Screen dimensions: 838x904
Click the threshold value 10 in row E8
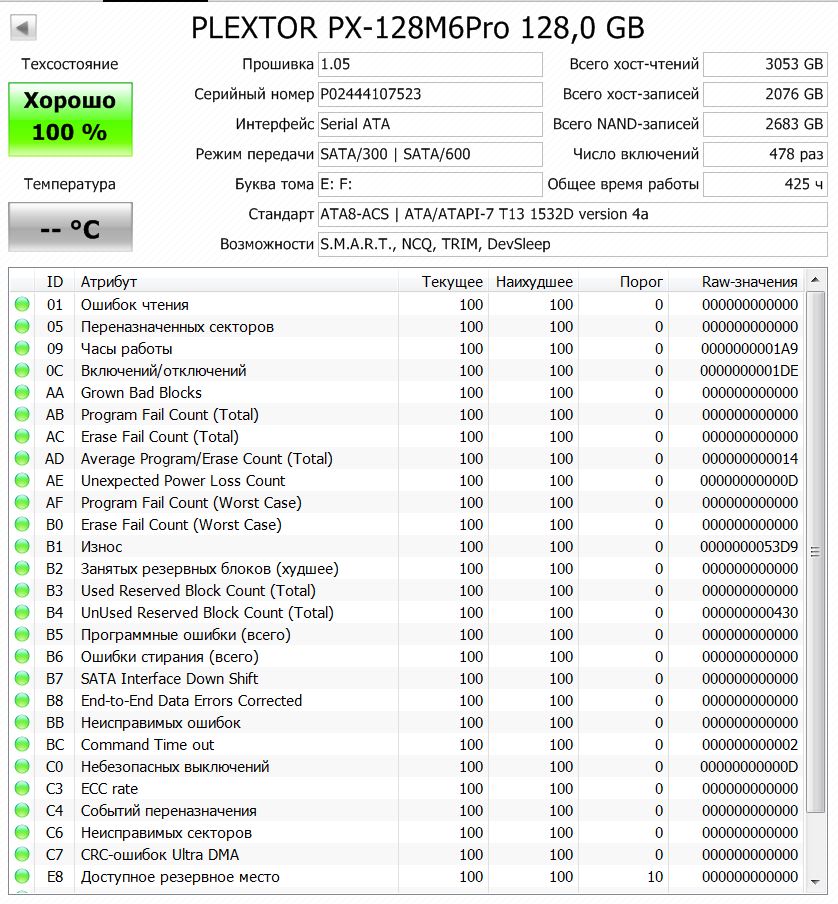pyautogui.click(x=655, y=877)
